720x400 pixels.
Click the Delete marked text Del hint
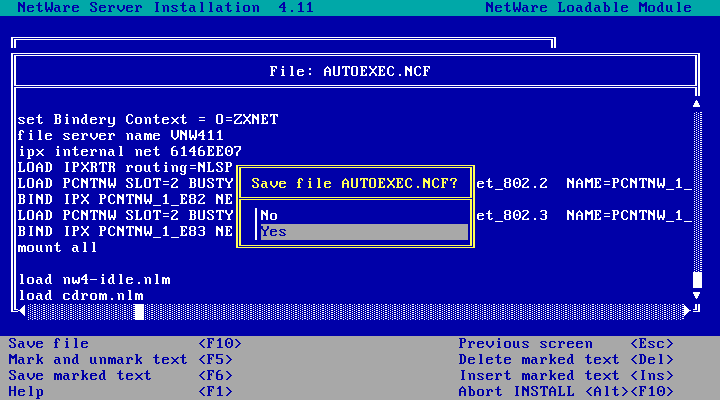(x=566, y=360)
